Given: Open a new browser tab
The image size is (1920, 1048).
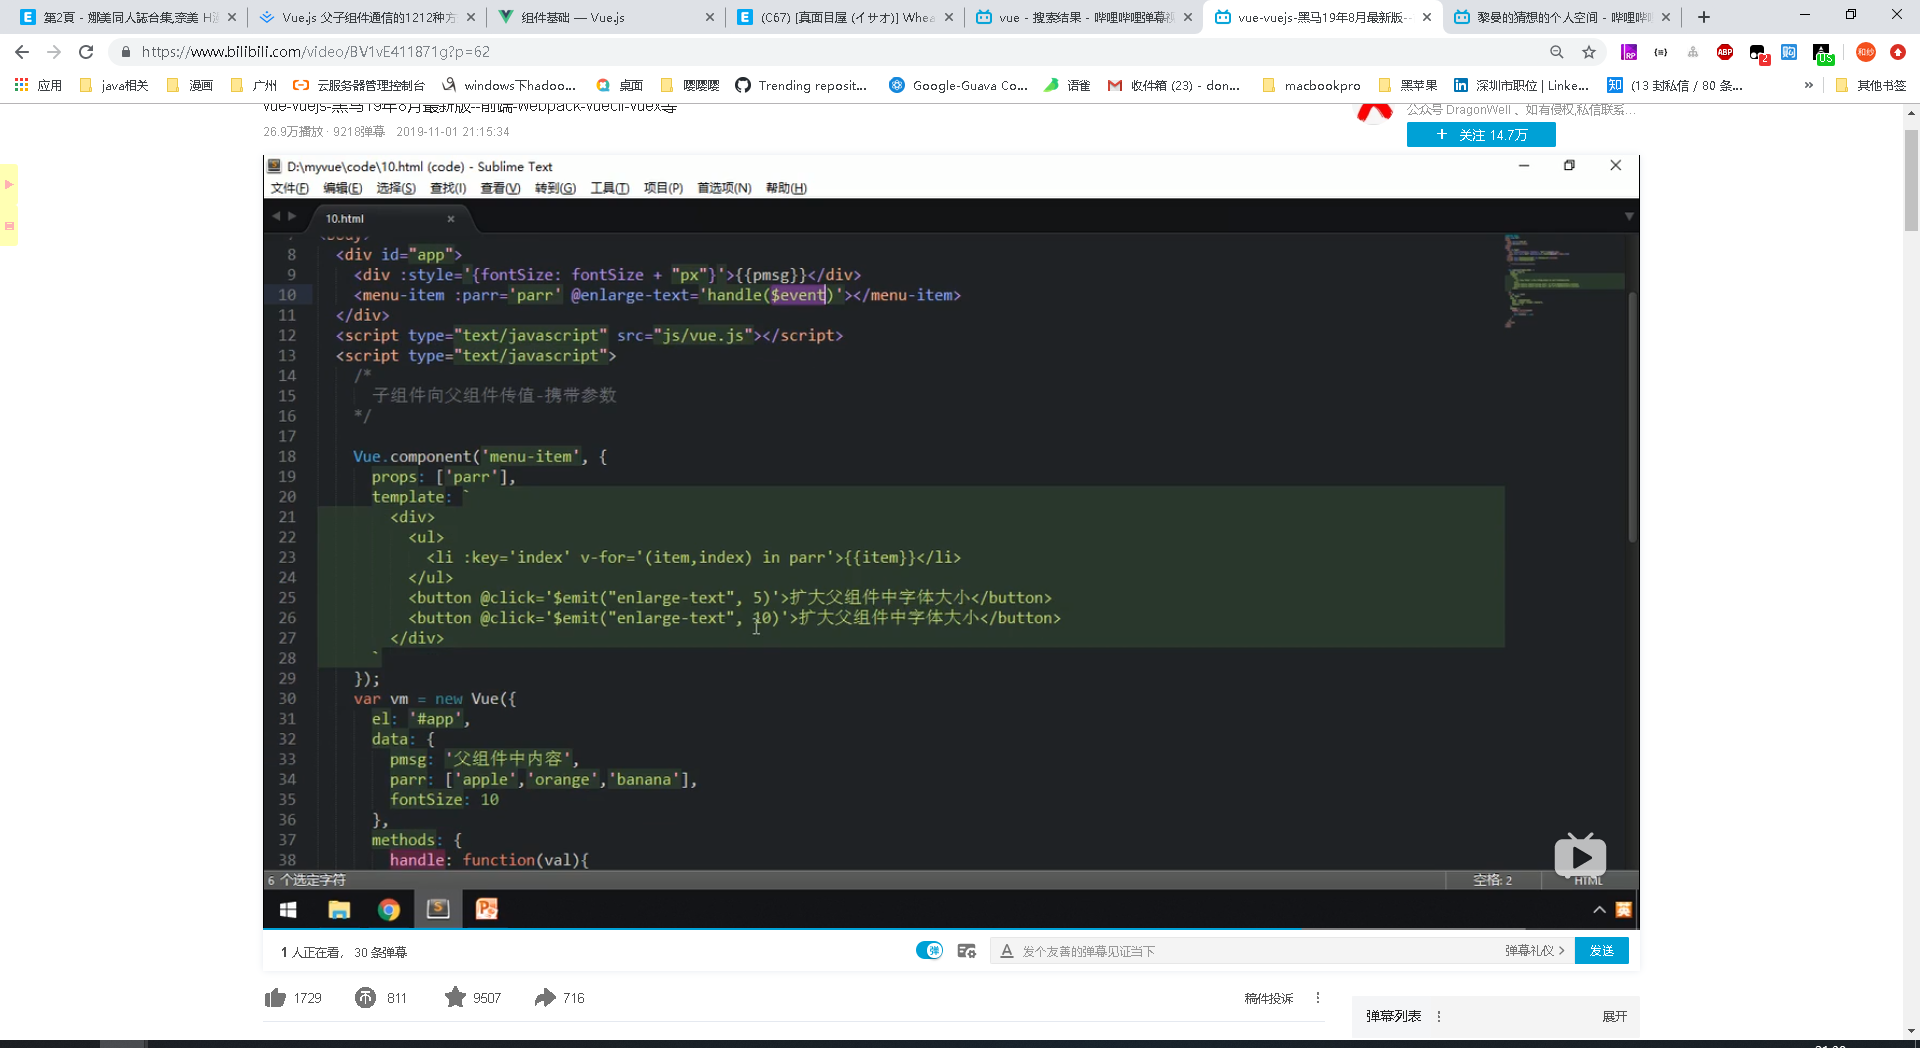Looking at the screenshot, I should [x=1704, y=17].
